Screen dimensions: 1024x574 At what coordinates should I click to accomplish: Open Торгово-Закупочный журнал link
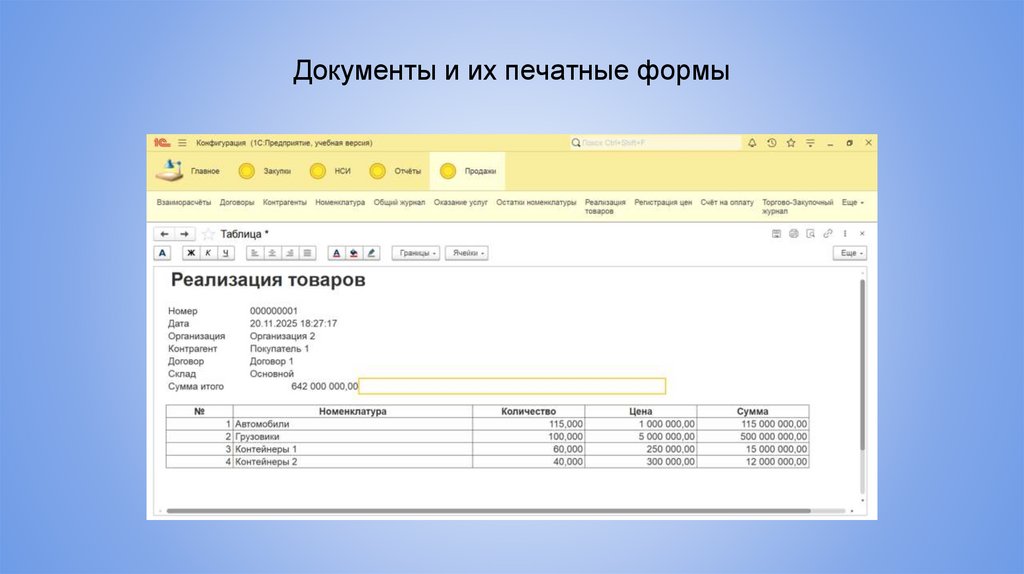click(x=797, y=206)
